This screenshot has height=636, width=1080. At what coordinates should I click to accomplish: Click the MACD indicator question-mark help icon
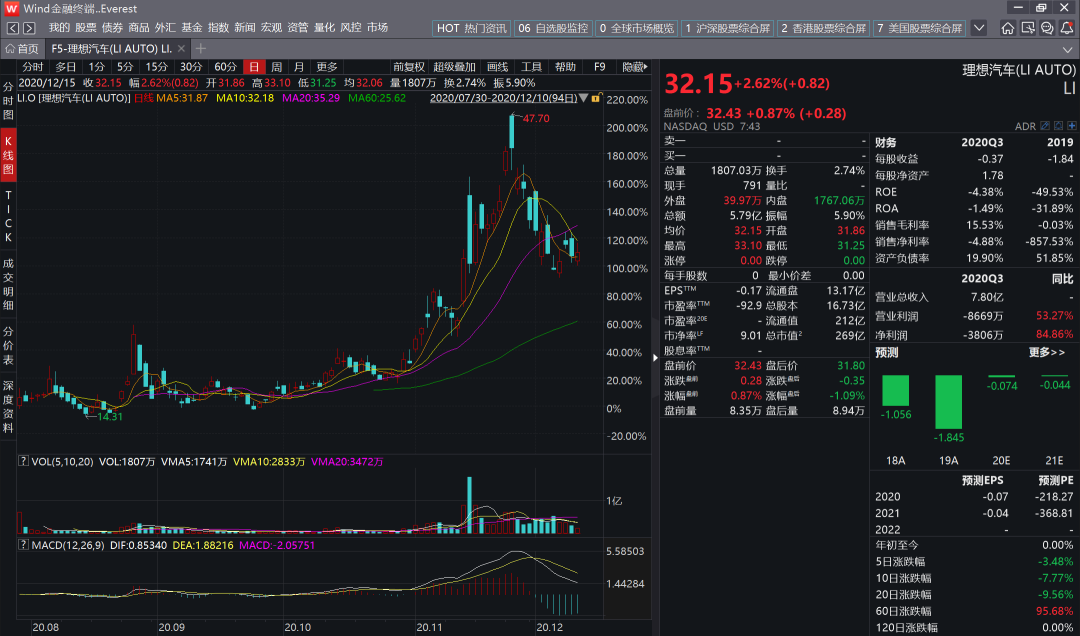point(22,544)
